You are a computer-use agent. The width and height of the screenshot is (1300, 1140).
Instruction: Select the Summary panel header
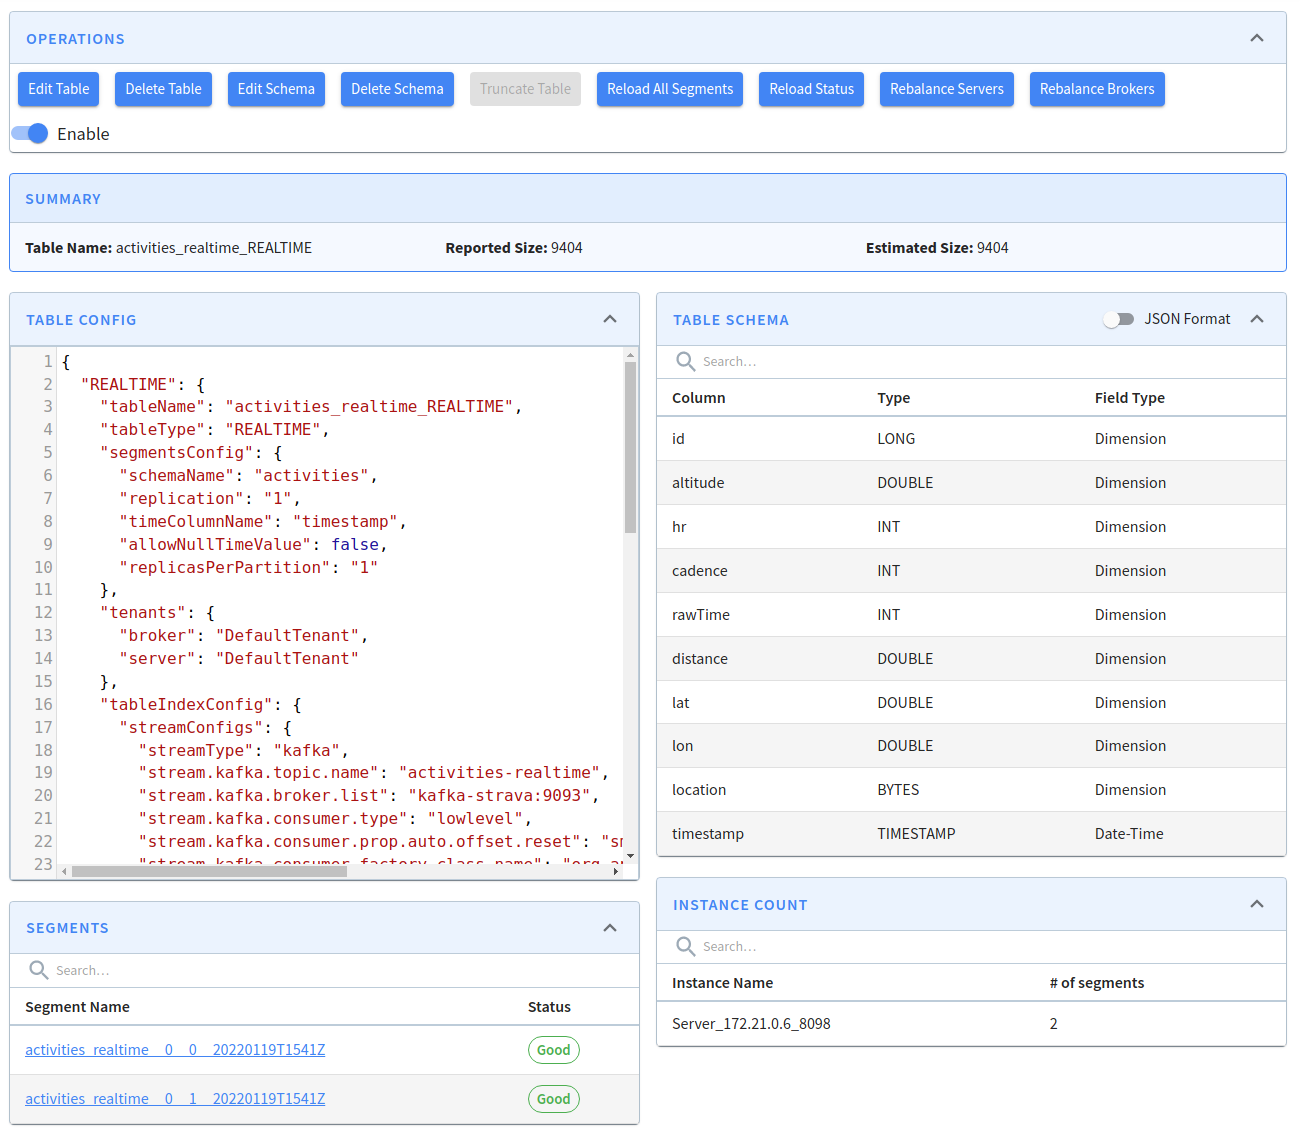[x=63, y=198]
